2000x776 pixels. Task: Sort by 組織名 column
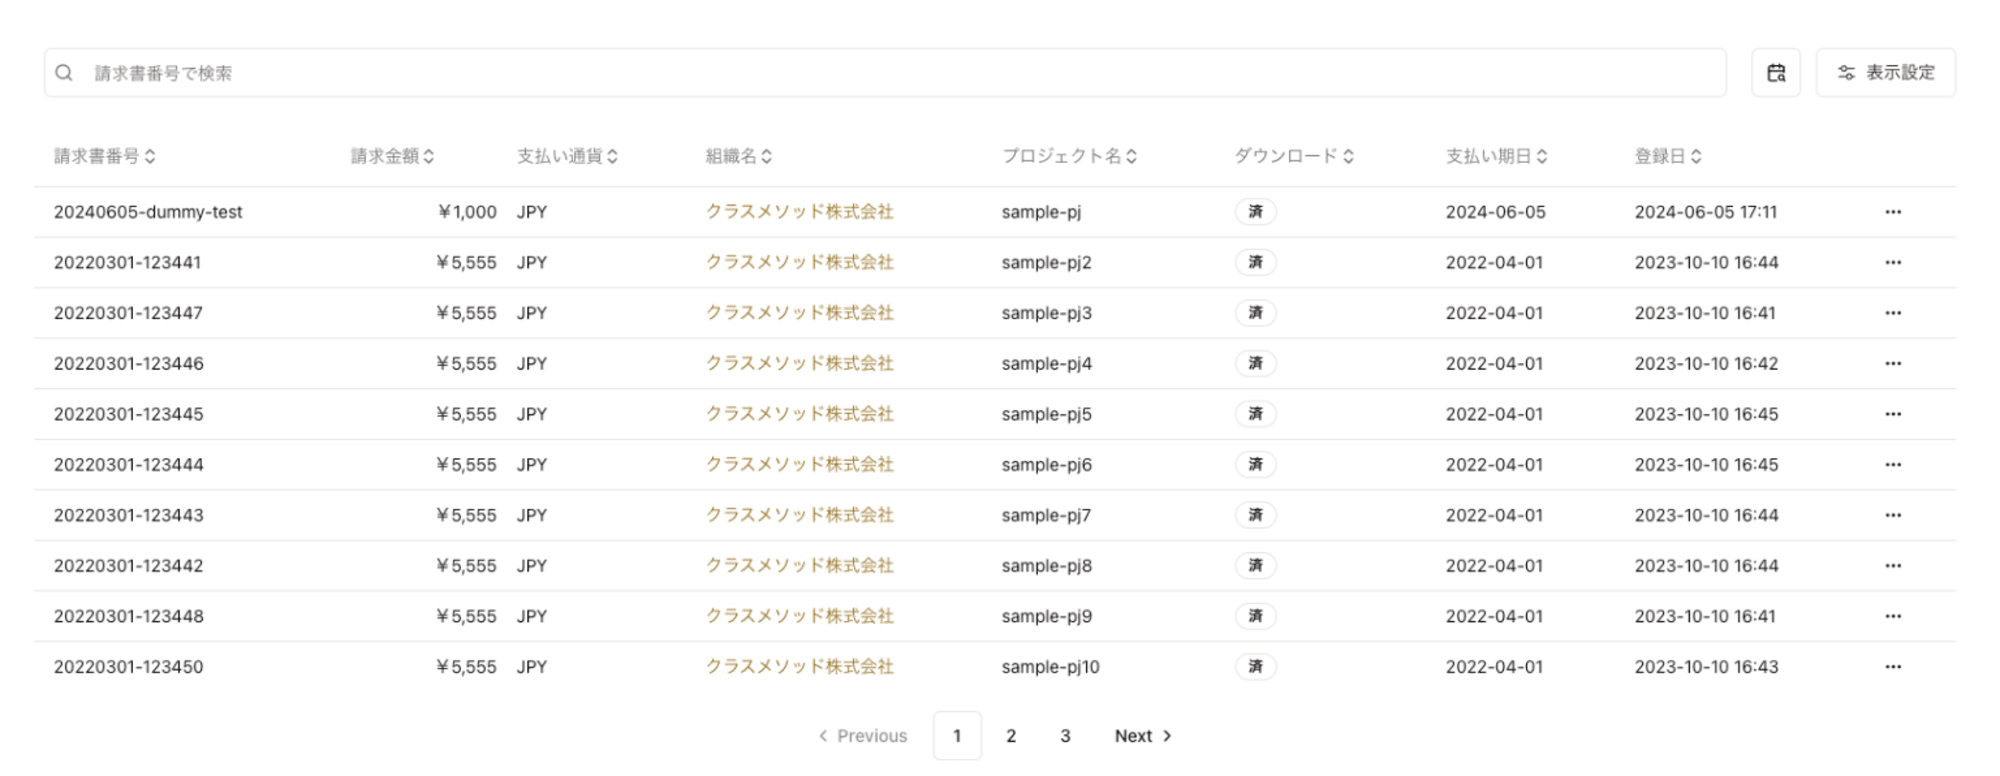(x=739, y=156)
